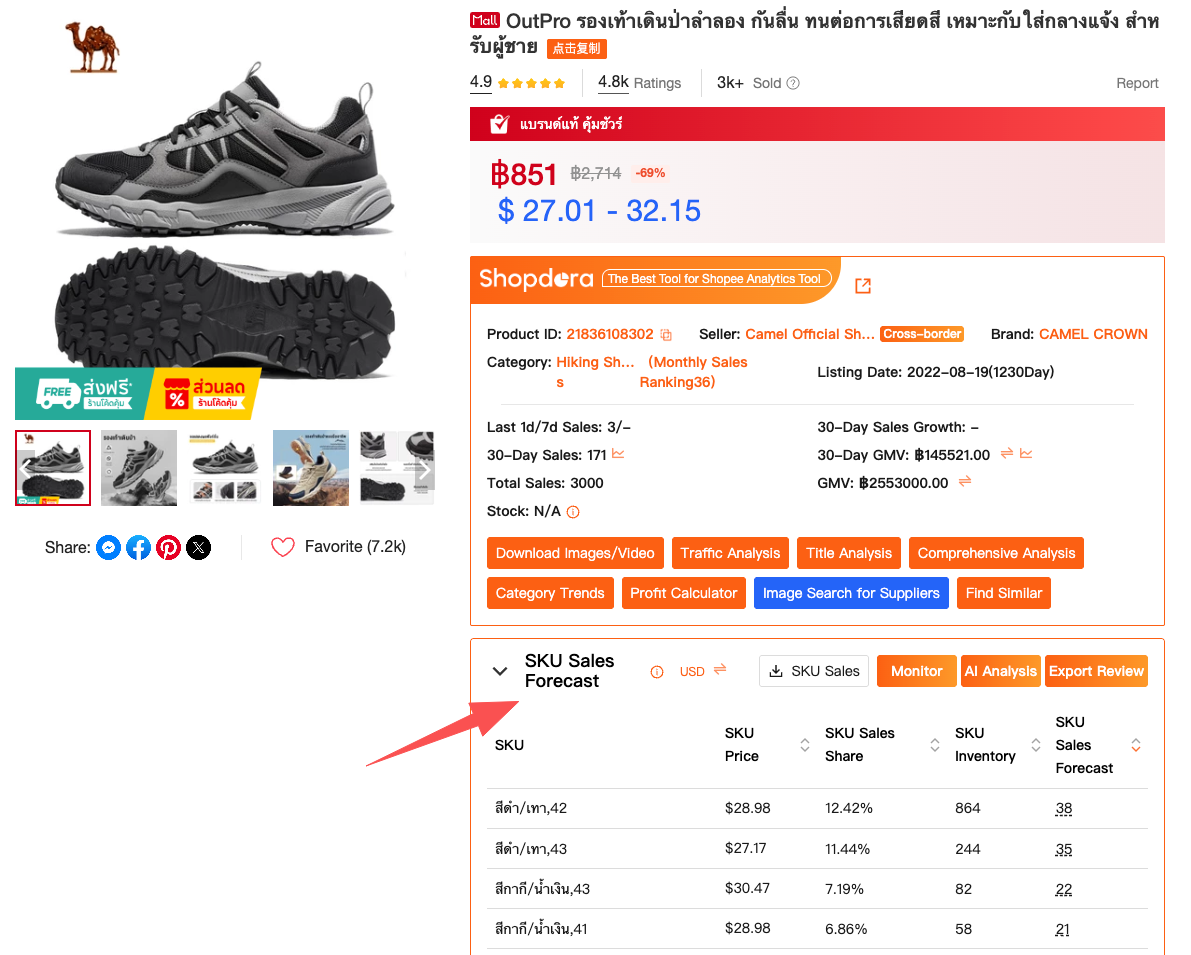Select the tan shoe thumbnail image
Image resolution: width=1191 pixels, height=955 pixels.
coord(311,468)
